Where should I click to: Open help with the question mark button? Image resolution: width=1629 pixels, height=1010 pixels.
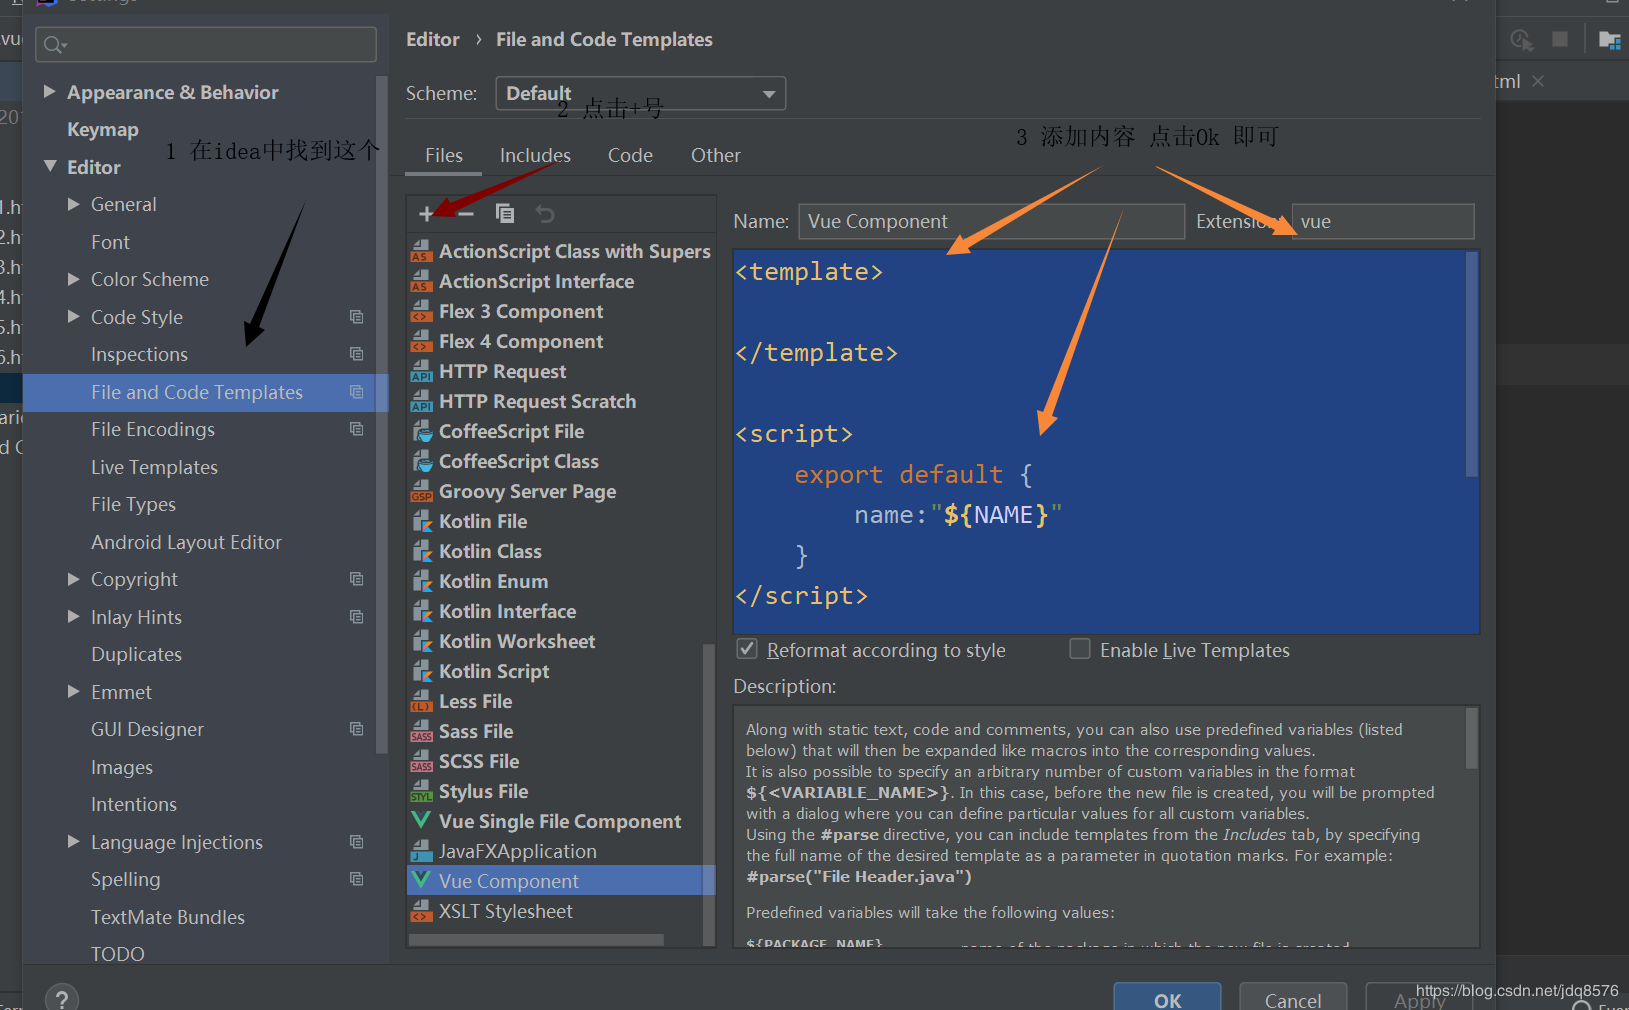tap(62, 998)
